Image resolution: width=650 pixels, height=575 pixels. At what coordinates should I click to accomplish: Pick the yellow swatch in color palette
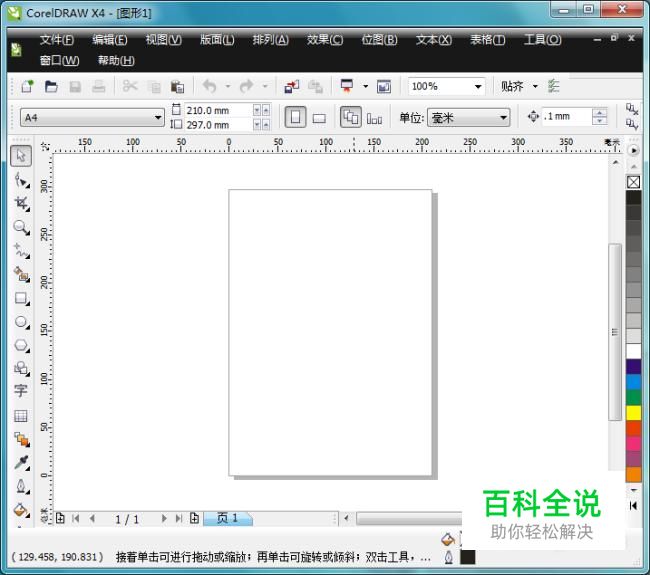(x=633, y=412)
